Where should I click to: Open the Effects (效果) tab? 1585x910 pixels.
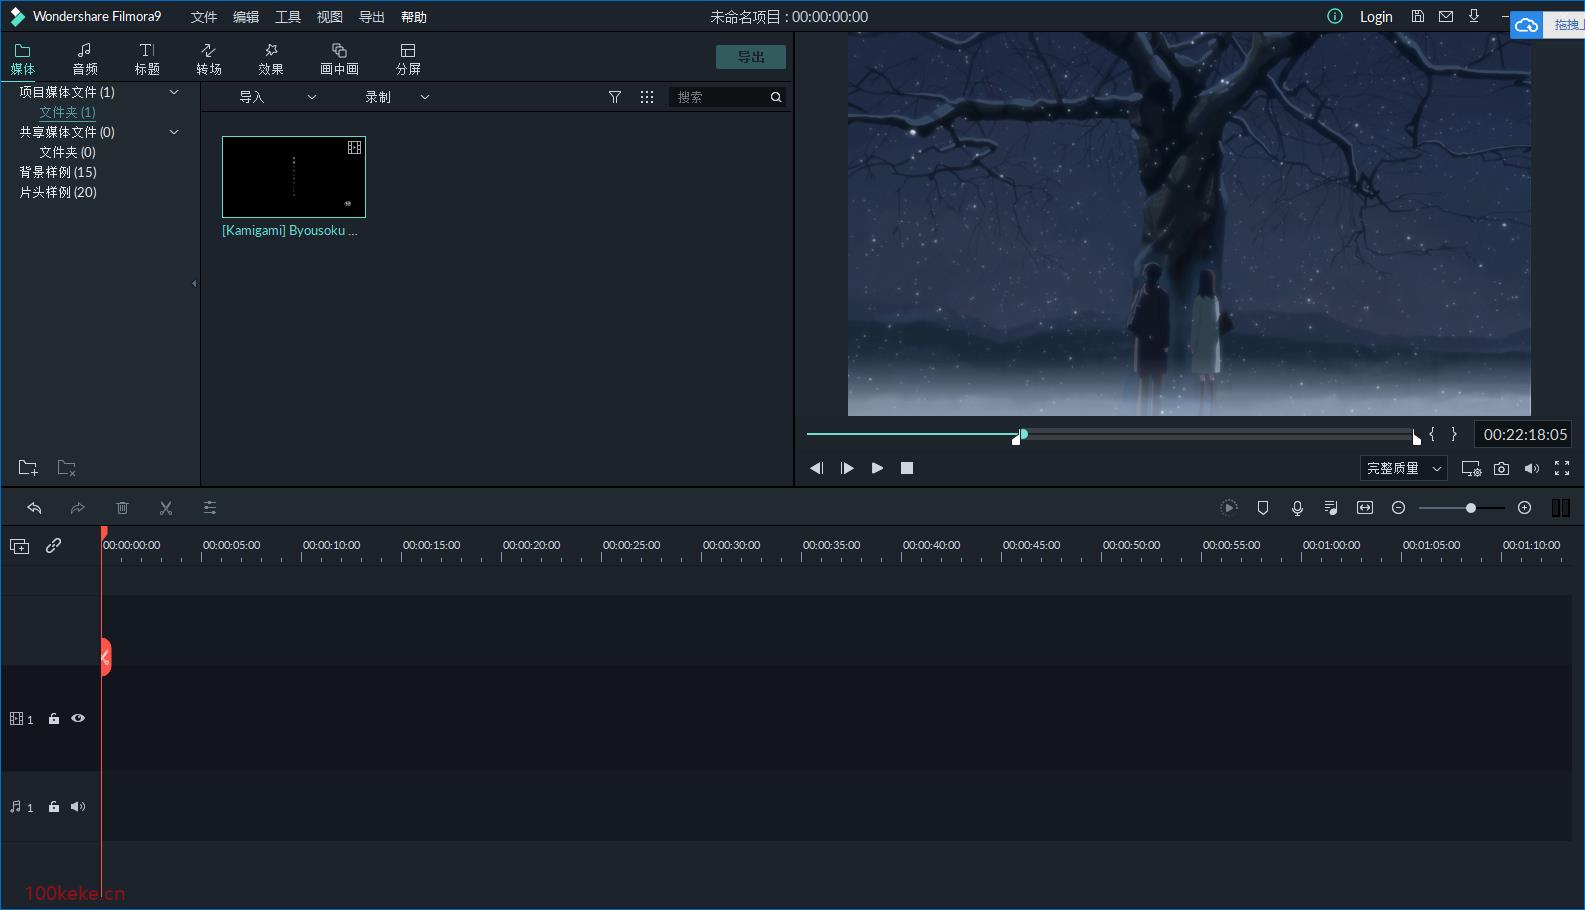[x=271, y=59]
